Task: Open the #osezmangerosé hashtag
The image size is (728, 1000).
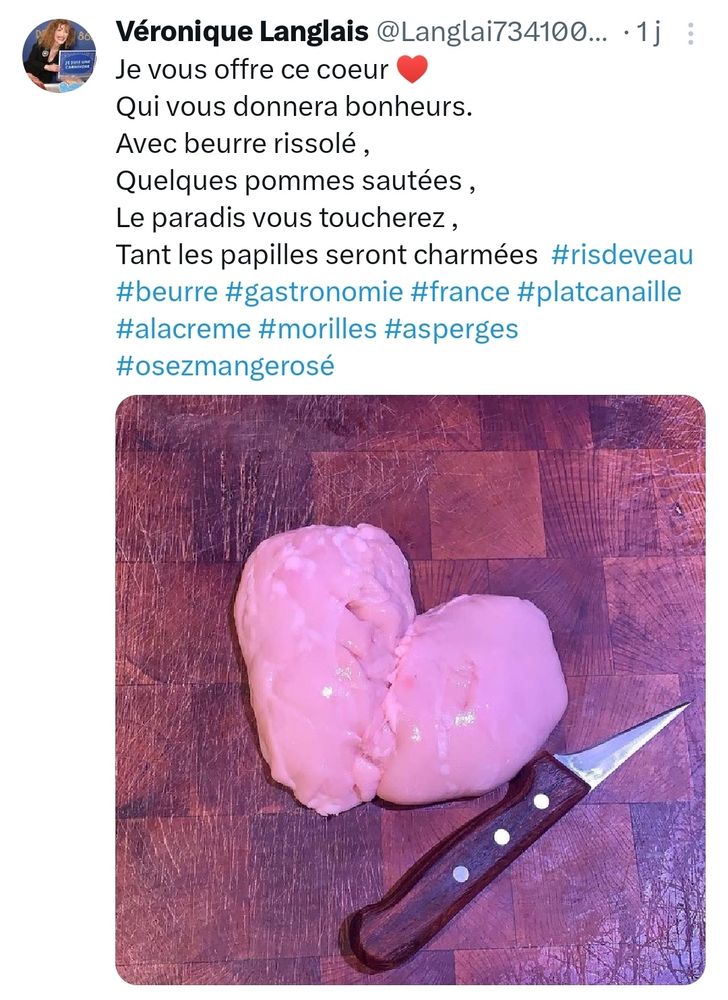Action: 225,367
